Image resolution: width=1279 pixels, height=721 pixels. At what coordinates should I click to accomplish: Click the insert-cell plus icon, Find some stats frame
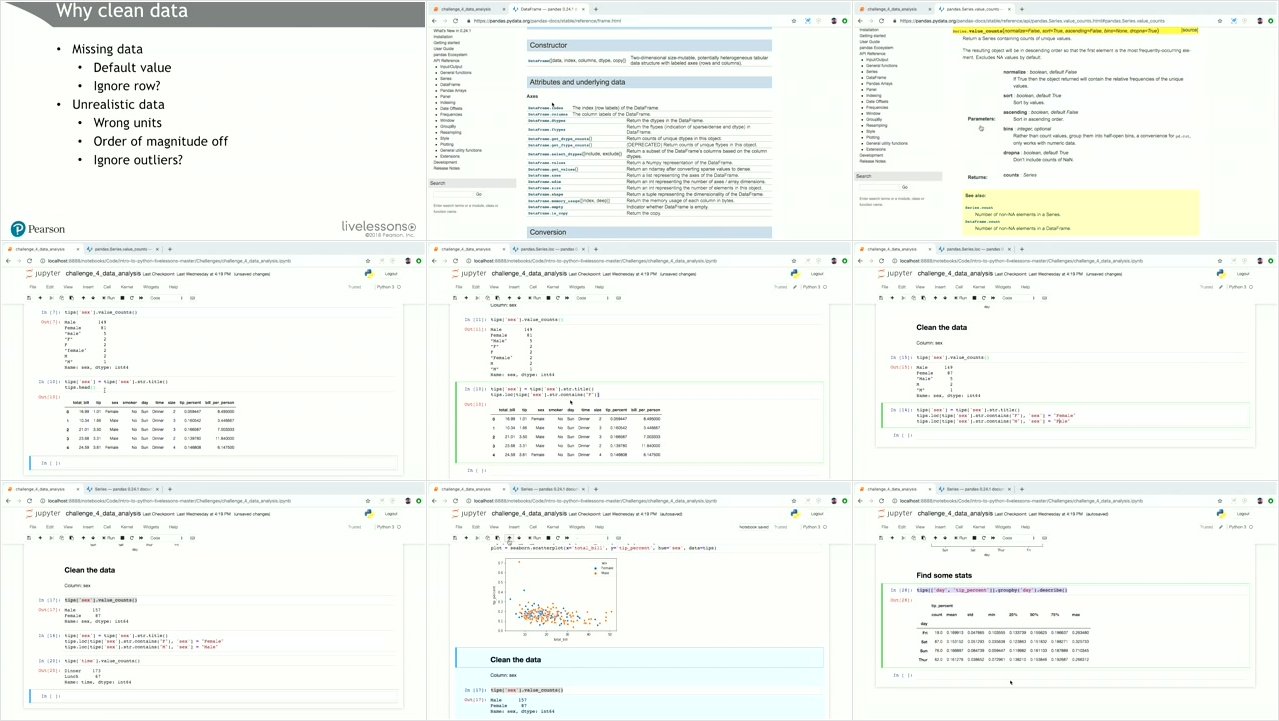[892, 538]
